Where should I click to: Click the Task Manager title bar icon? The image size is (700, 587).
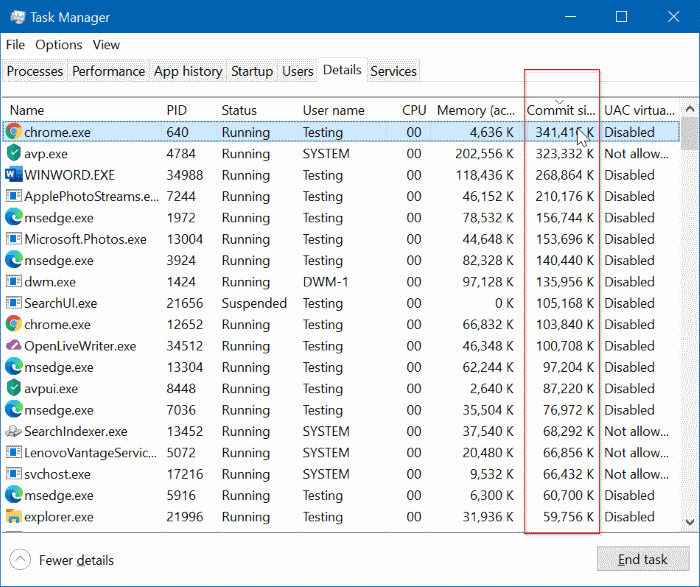point(17,17)
